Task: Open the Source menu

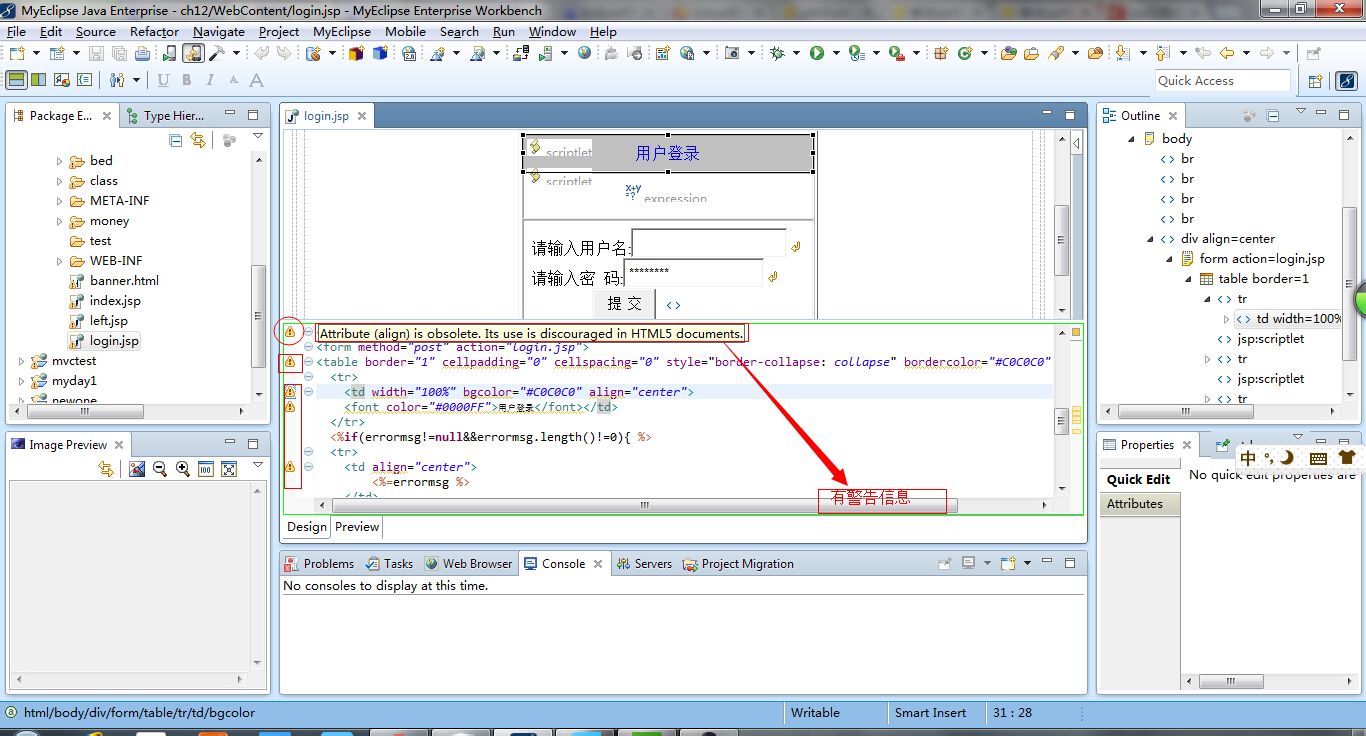Action: [96, 31]
